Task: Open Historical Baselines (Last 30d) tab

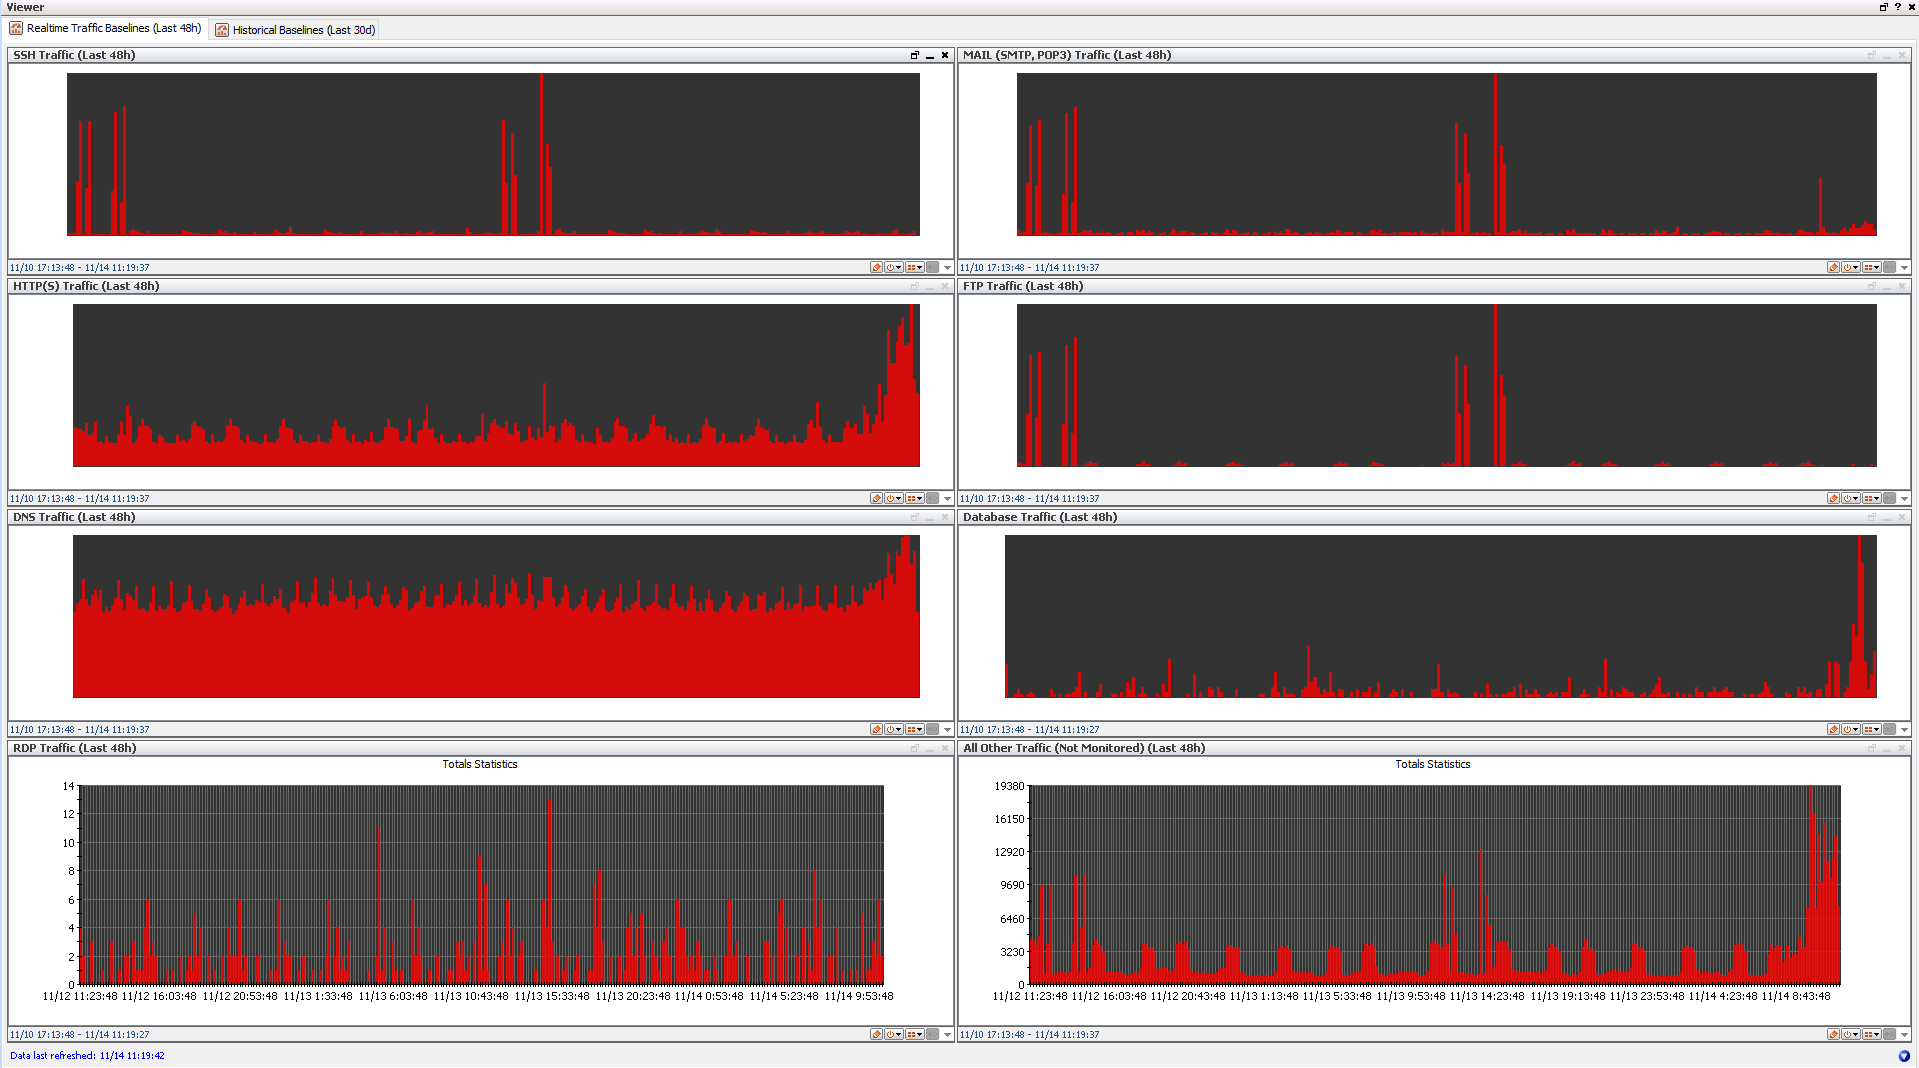Action: [x=295, y=30]
